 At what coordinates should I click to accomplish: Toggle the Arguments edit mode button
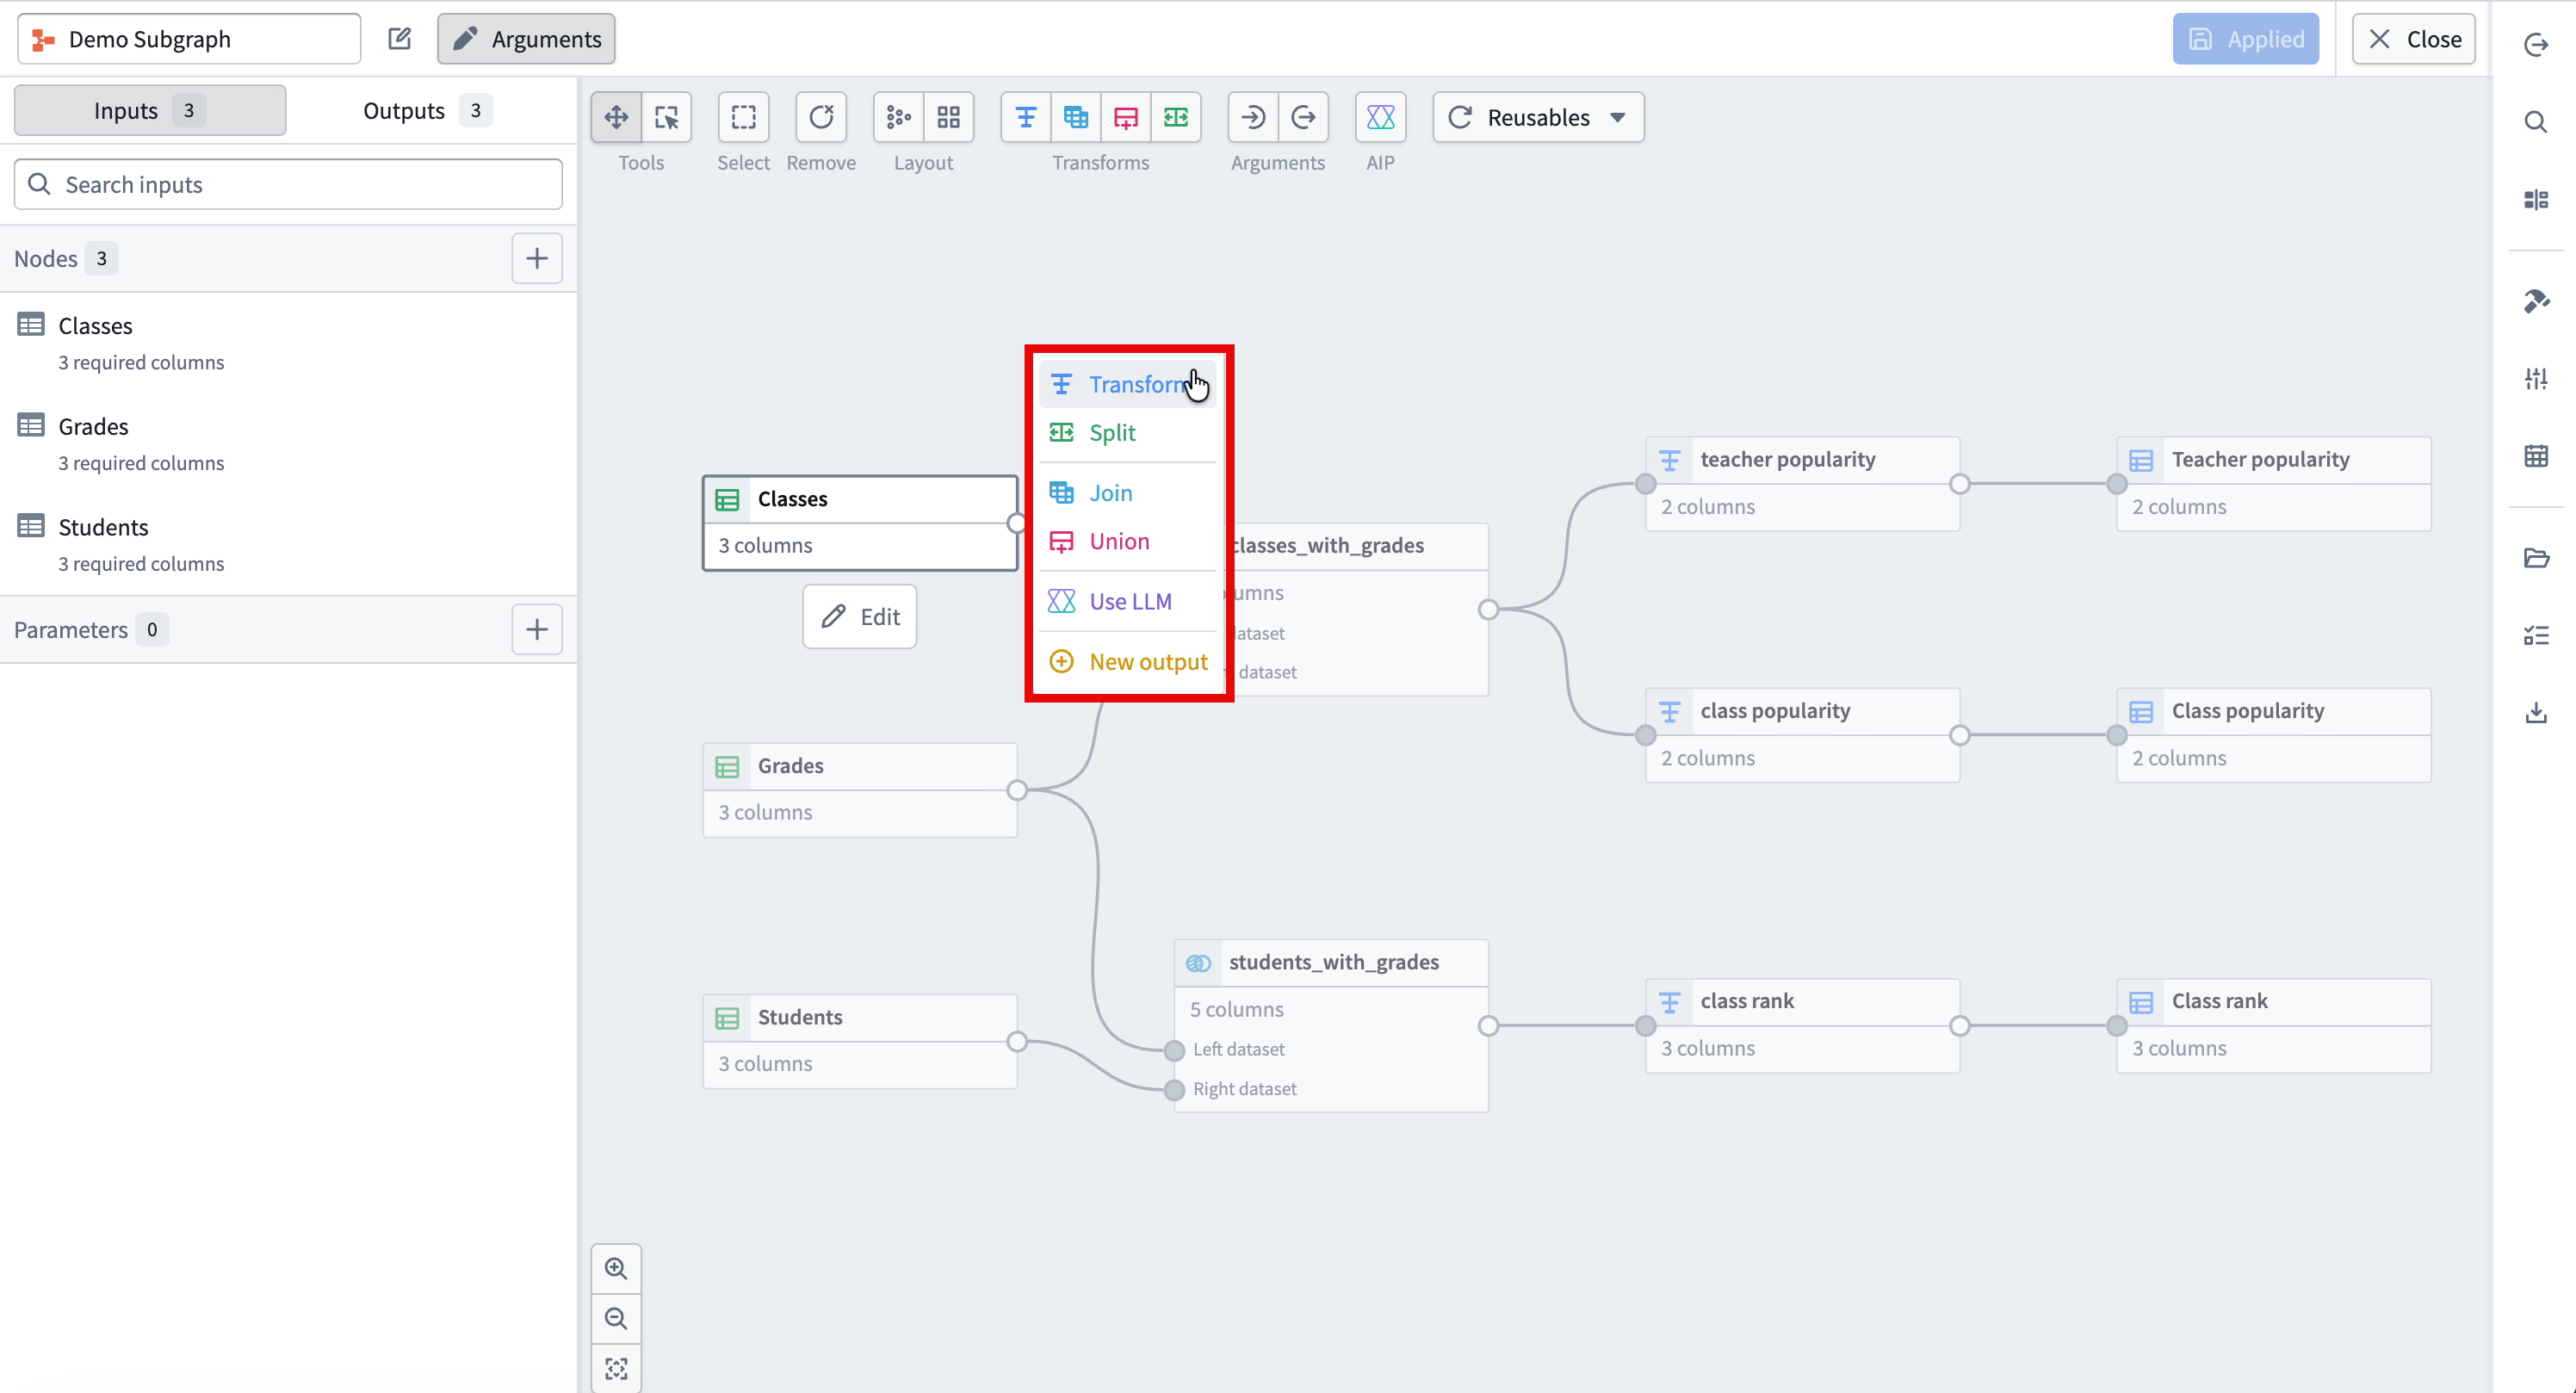click(x=526, y=39)
